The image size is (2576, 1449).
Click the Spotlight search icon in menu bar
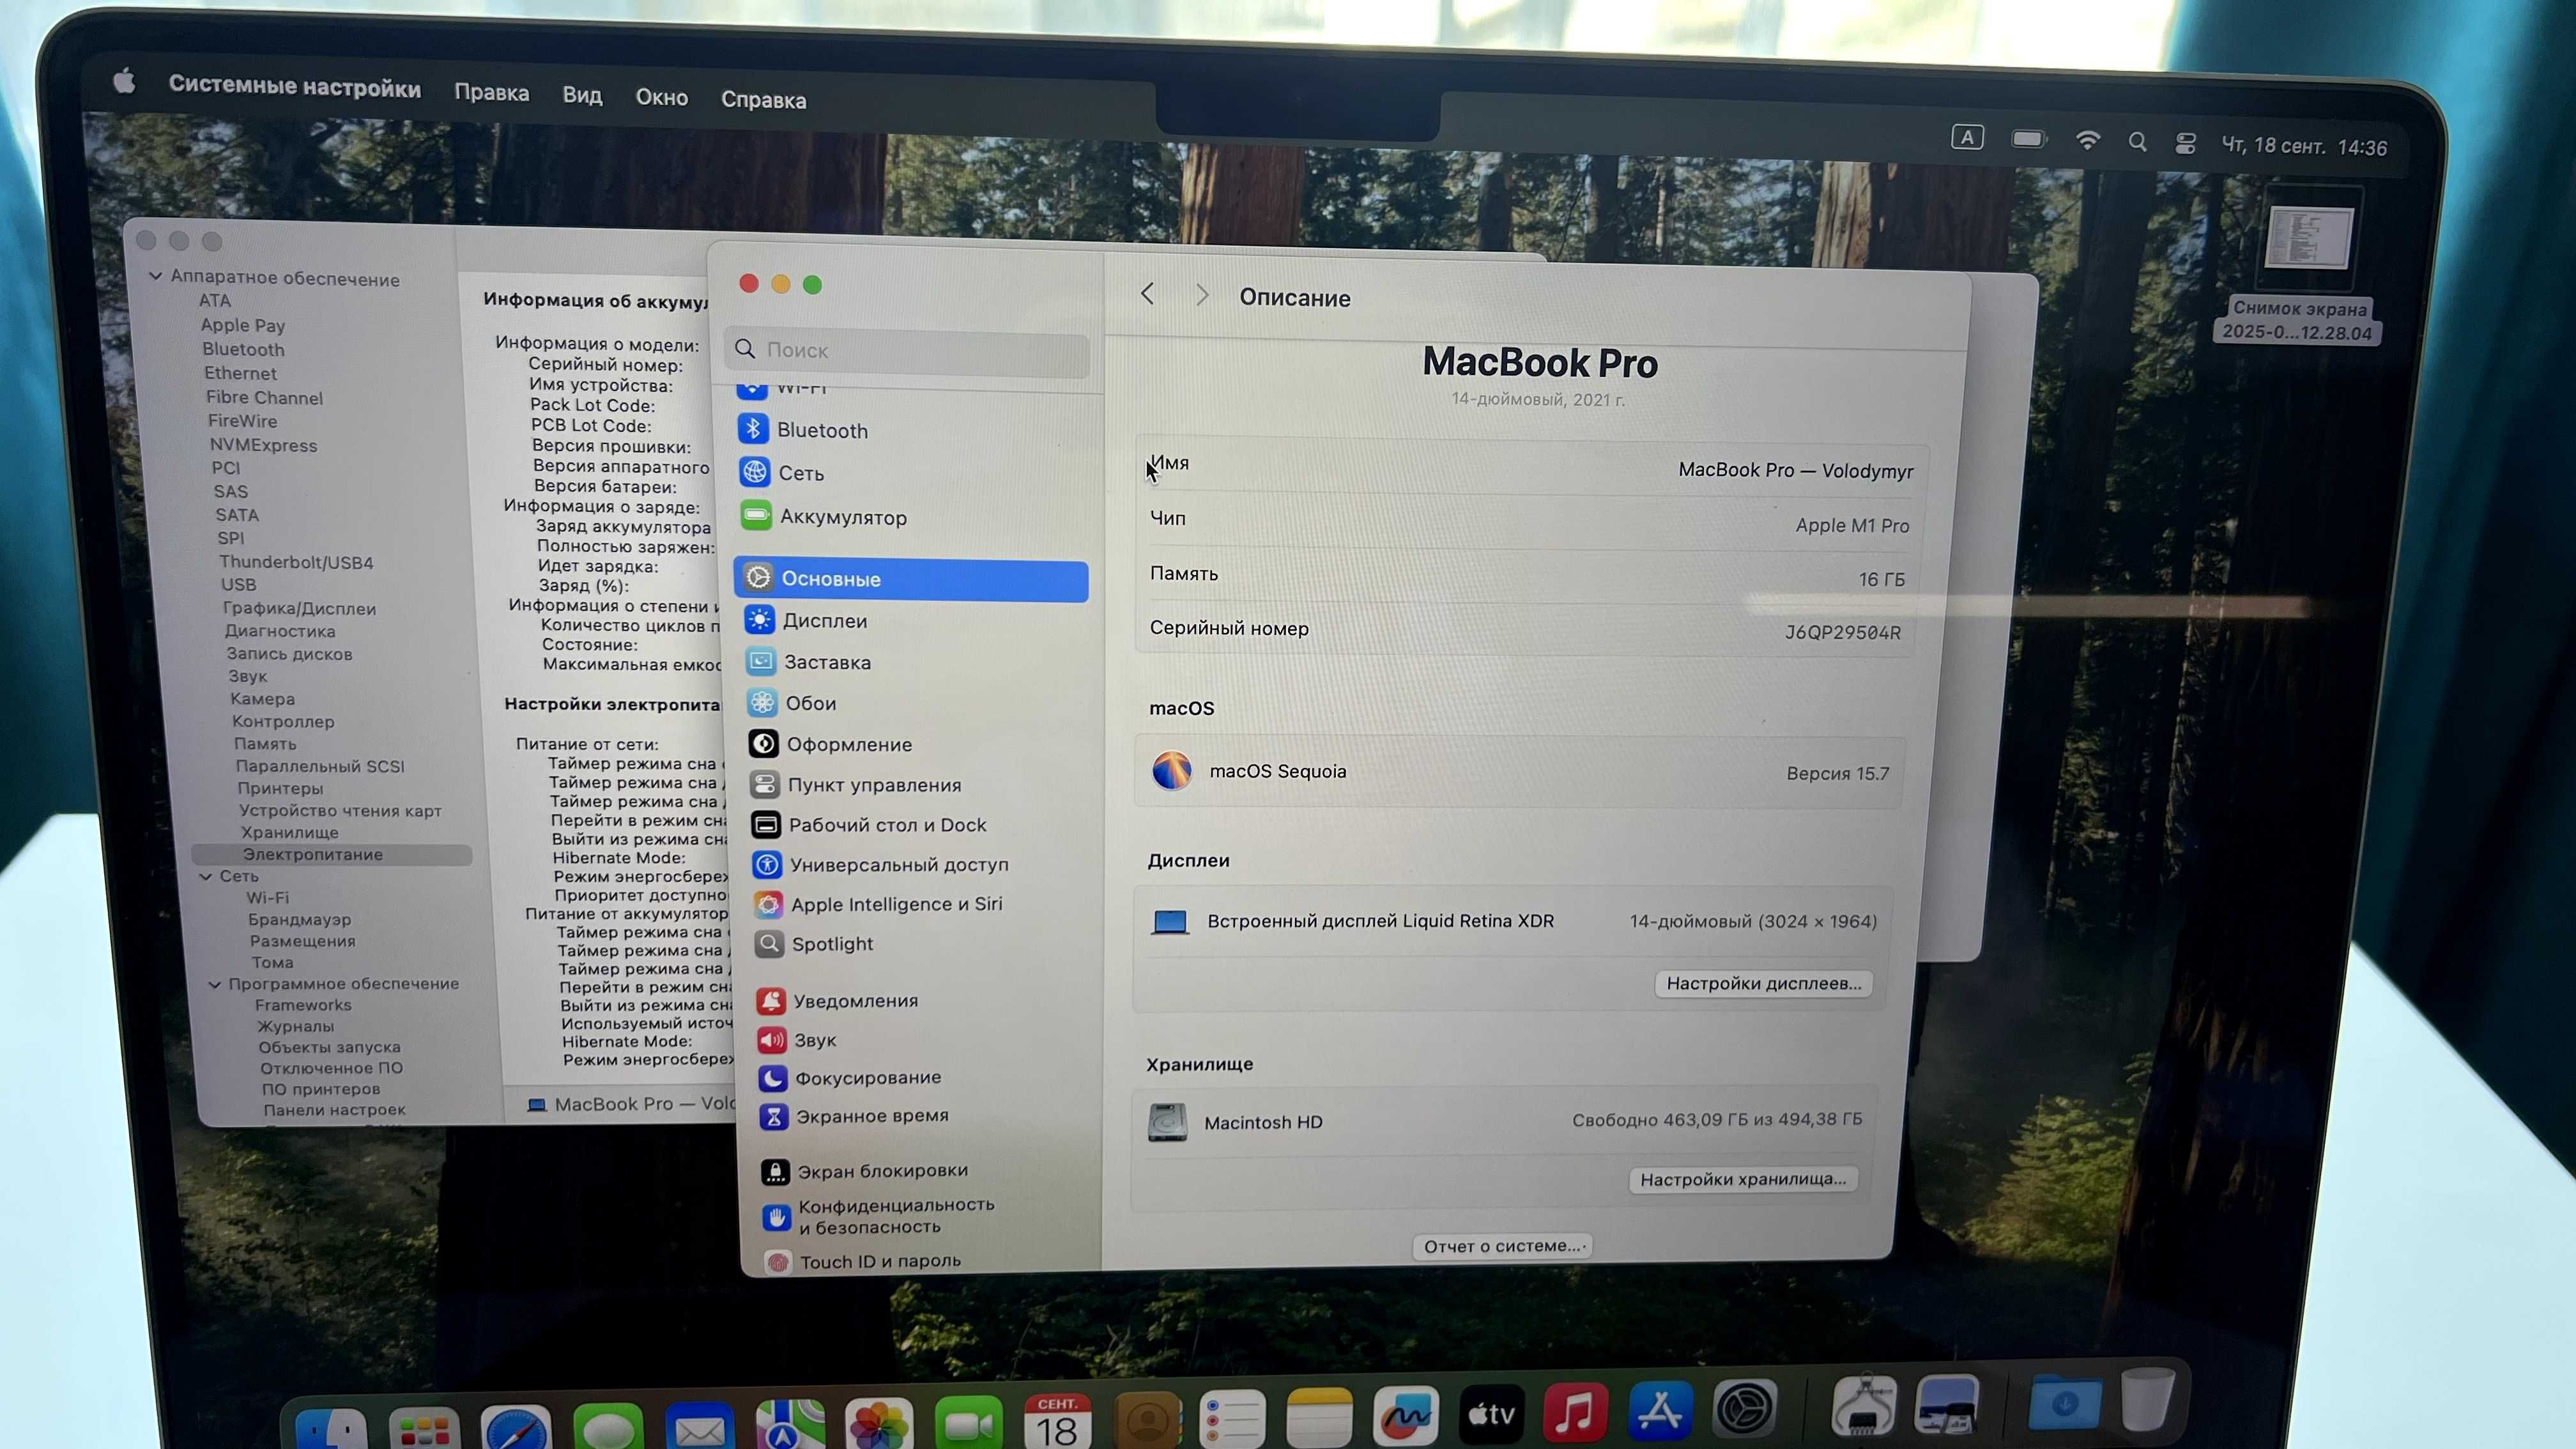coord(2137,142)
